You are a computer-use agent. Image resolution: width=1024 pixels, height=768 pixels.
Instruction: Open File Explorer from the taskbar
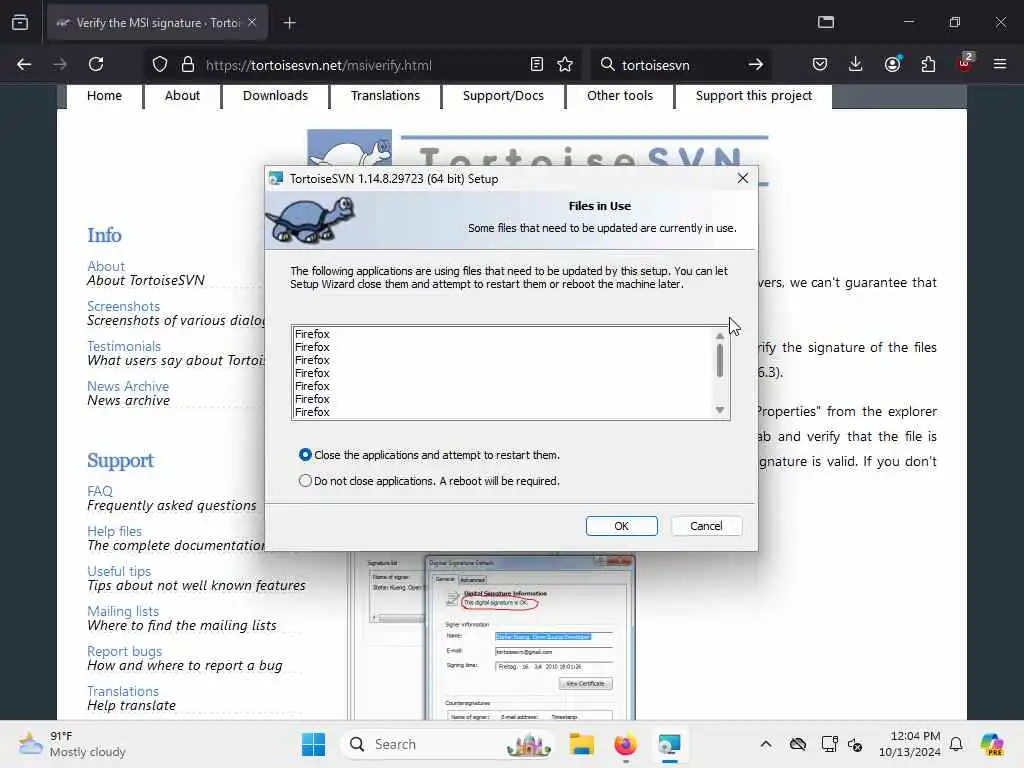tap(581, 744)
